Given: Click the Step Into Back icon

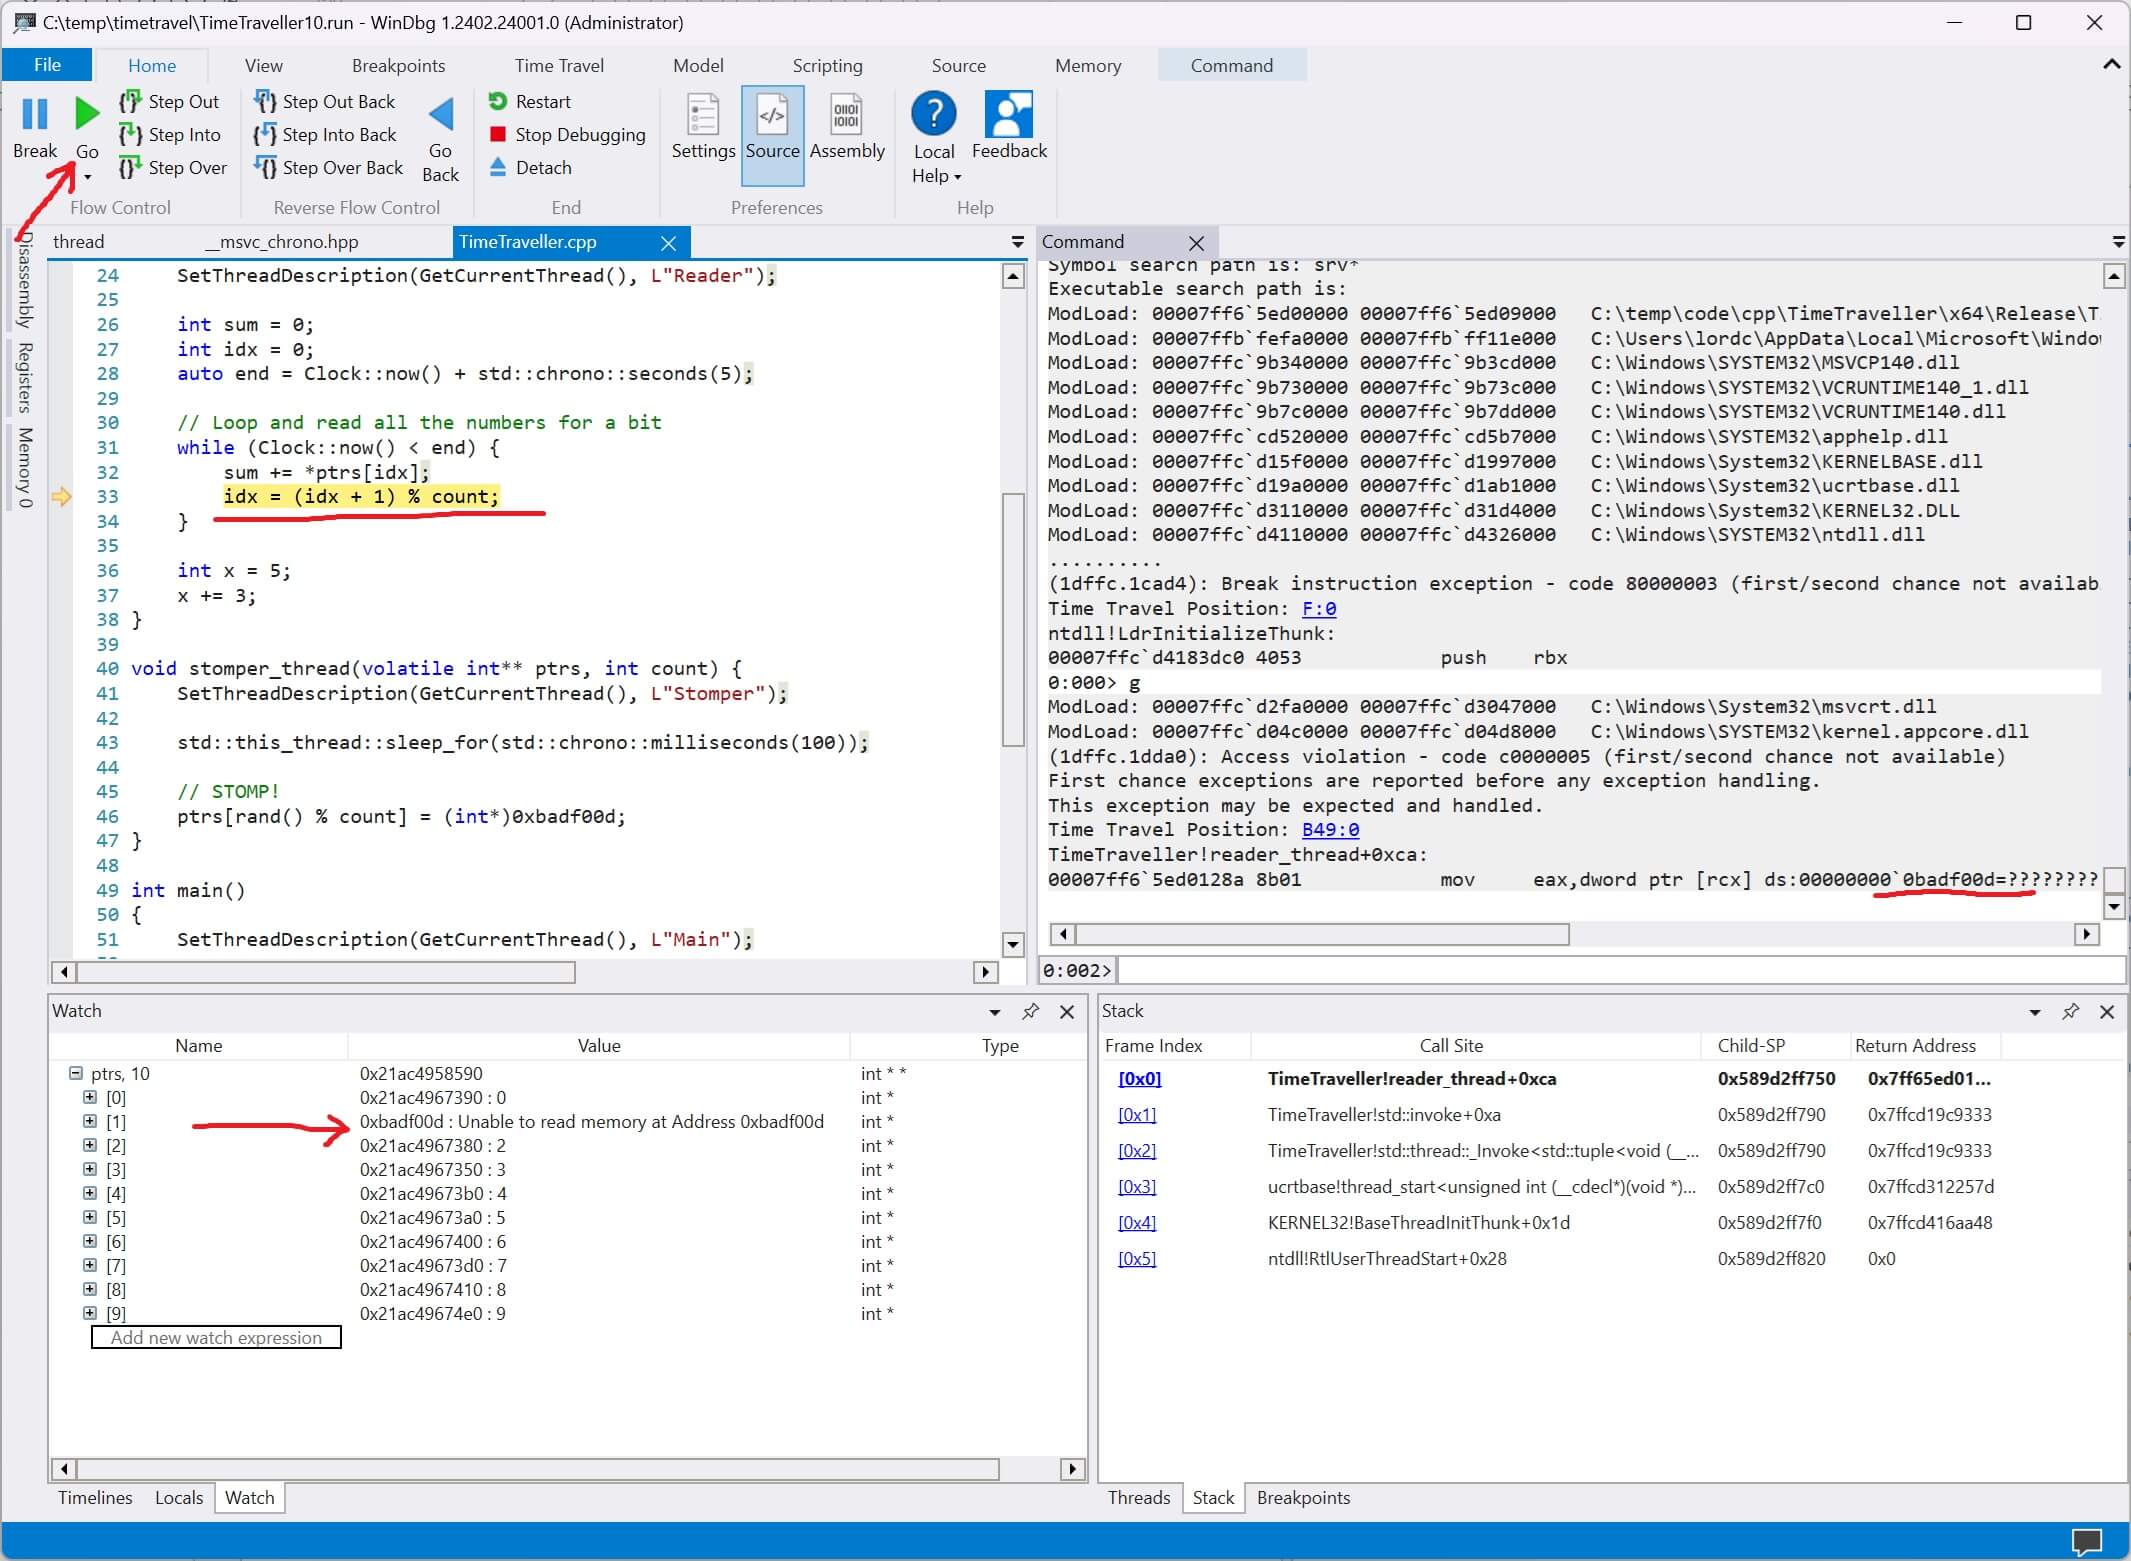Looking at the screenshot, I should tap(265, 134).
